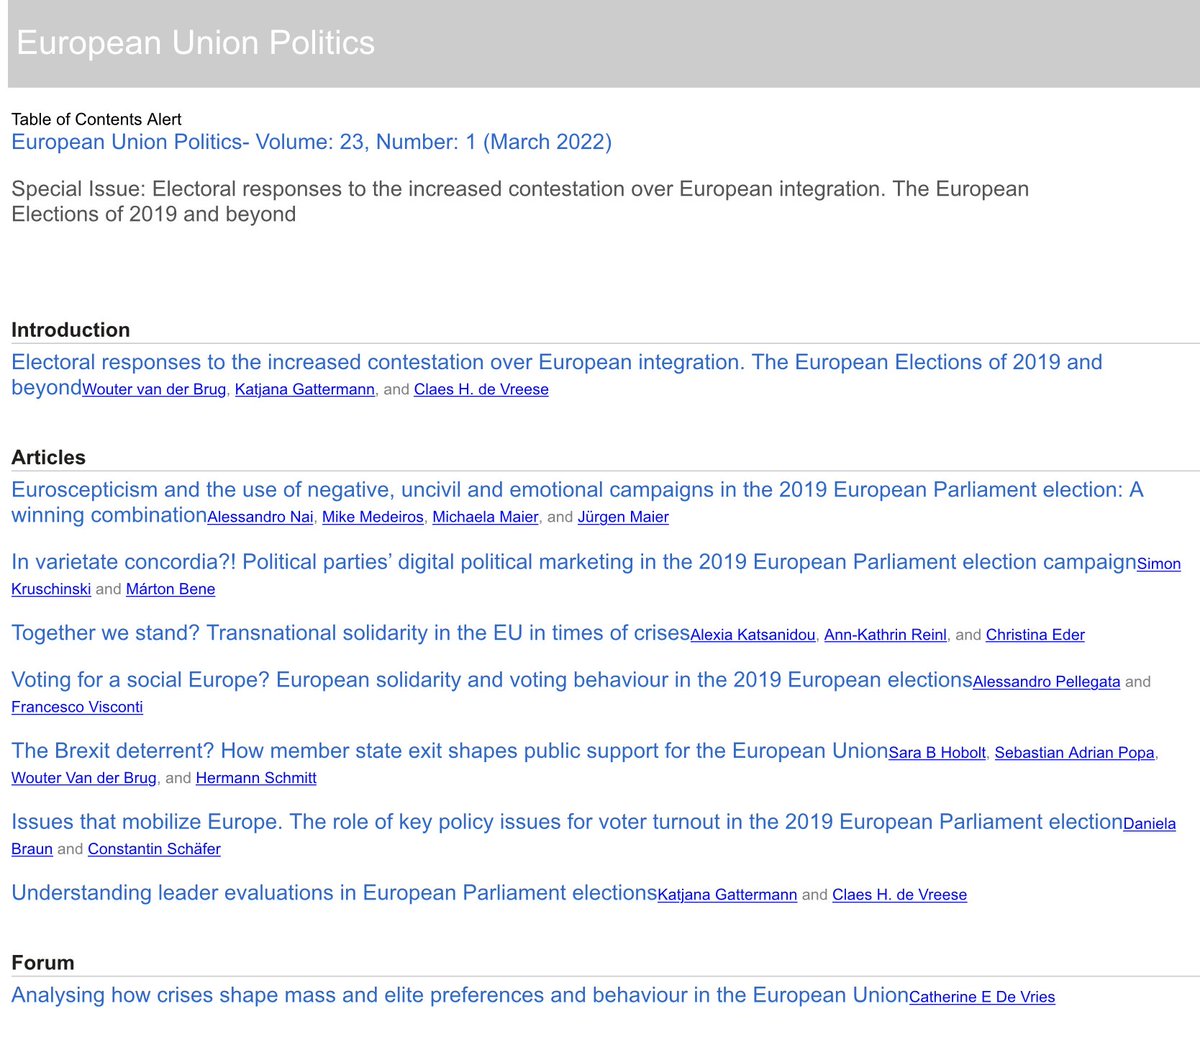This screenshot has height=1055, width=1200.
Task: Select the Articles section heading
Action: click(48, 458)
